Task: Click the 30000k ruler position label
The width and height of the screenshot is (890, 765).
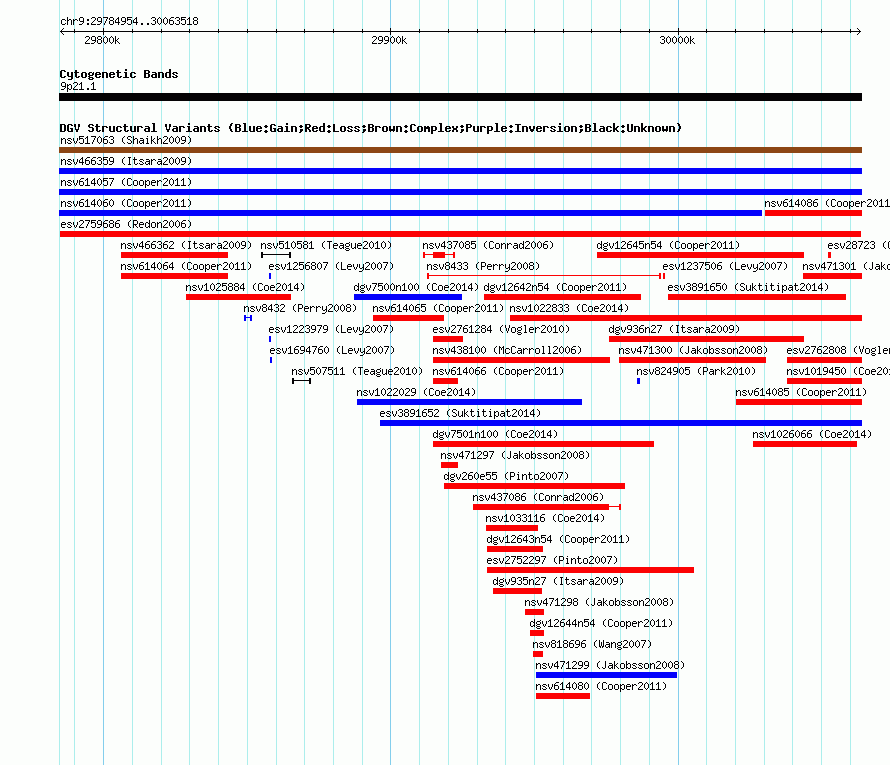Action: click(677, 40)
